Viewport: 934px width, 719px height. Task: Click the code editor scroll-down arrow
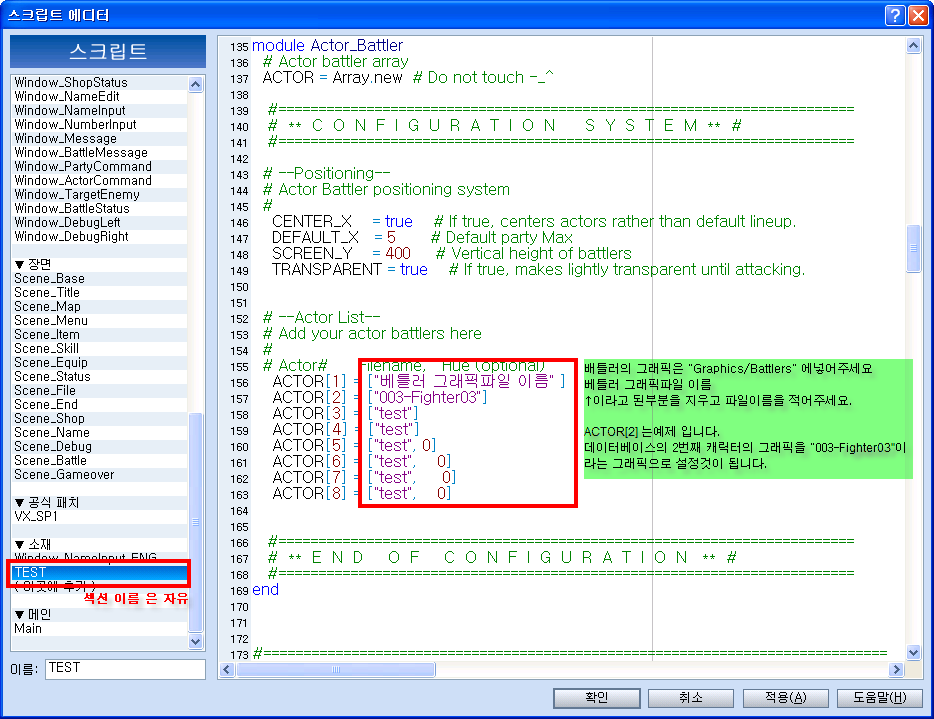[x=913, y=652]
